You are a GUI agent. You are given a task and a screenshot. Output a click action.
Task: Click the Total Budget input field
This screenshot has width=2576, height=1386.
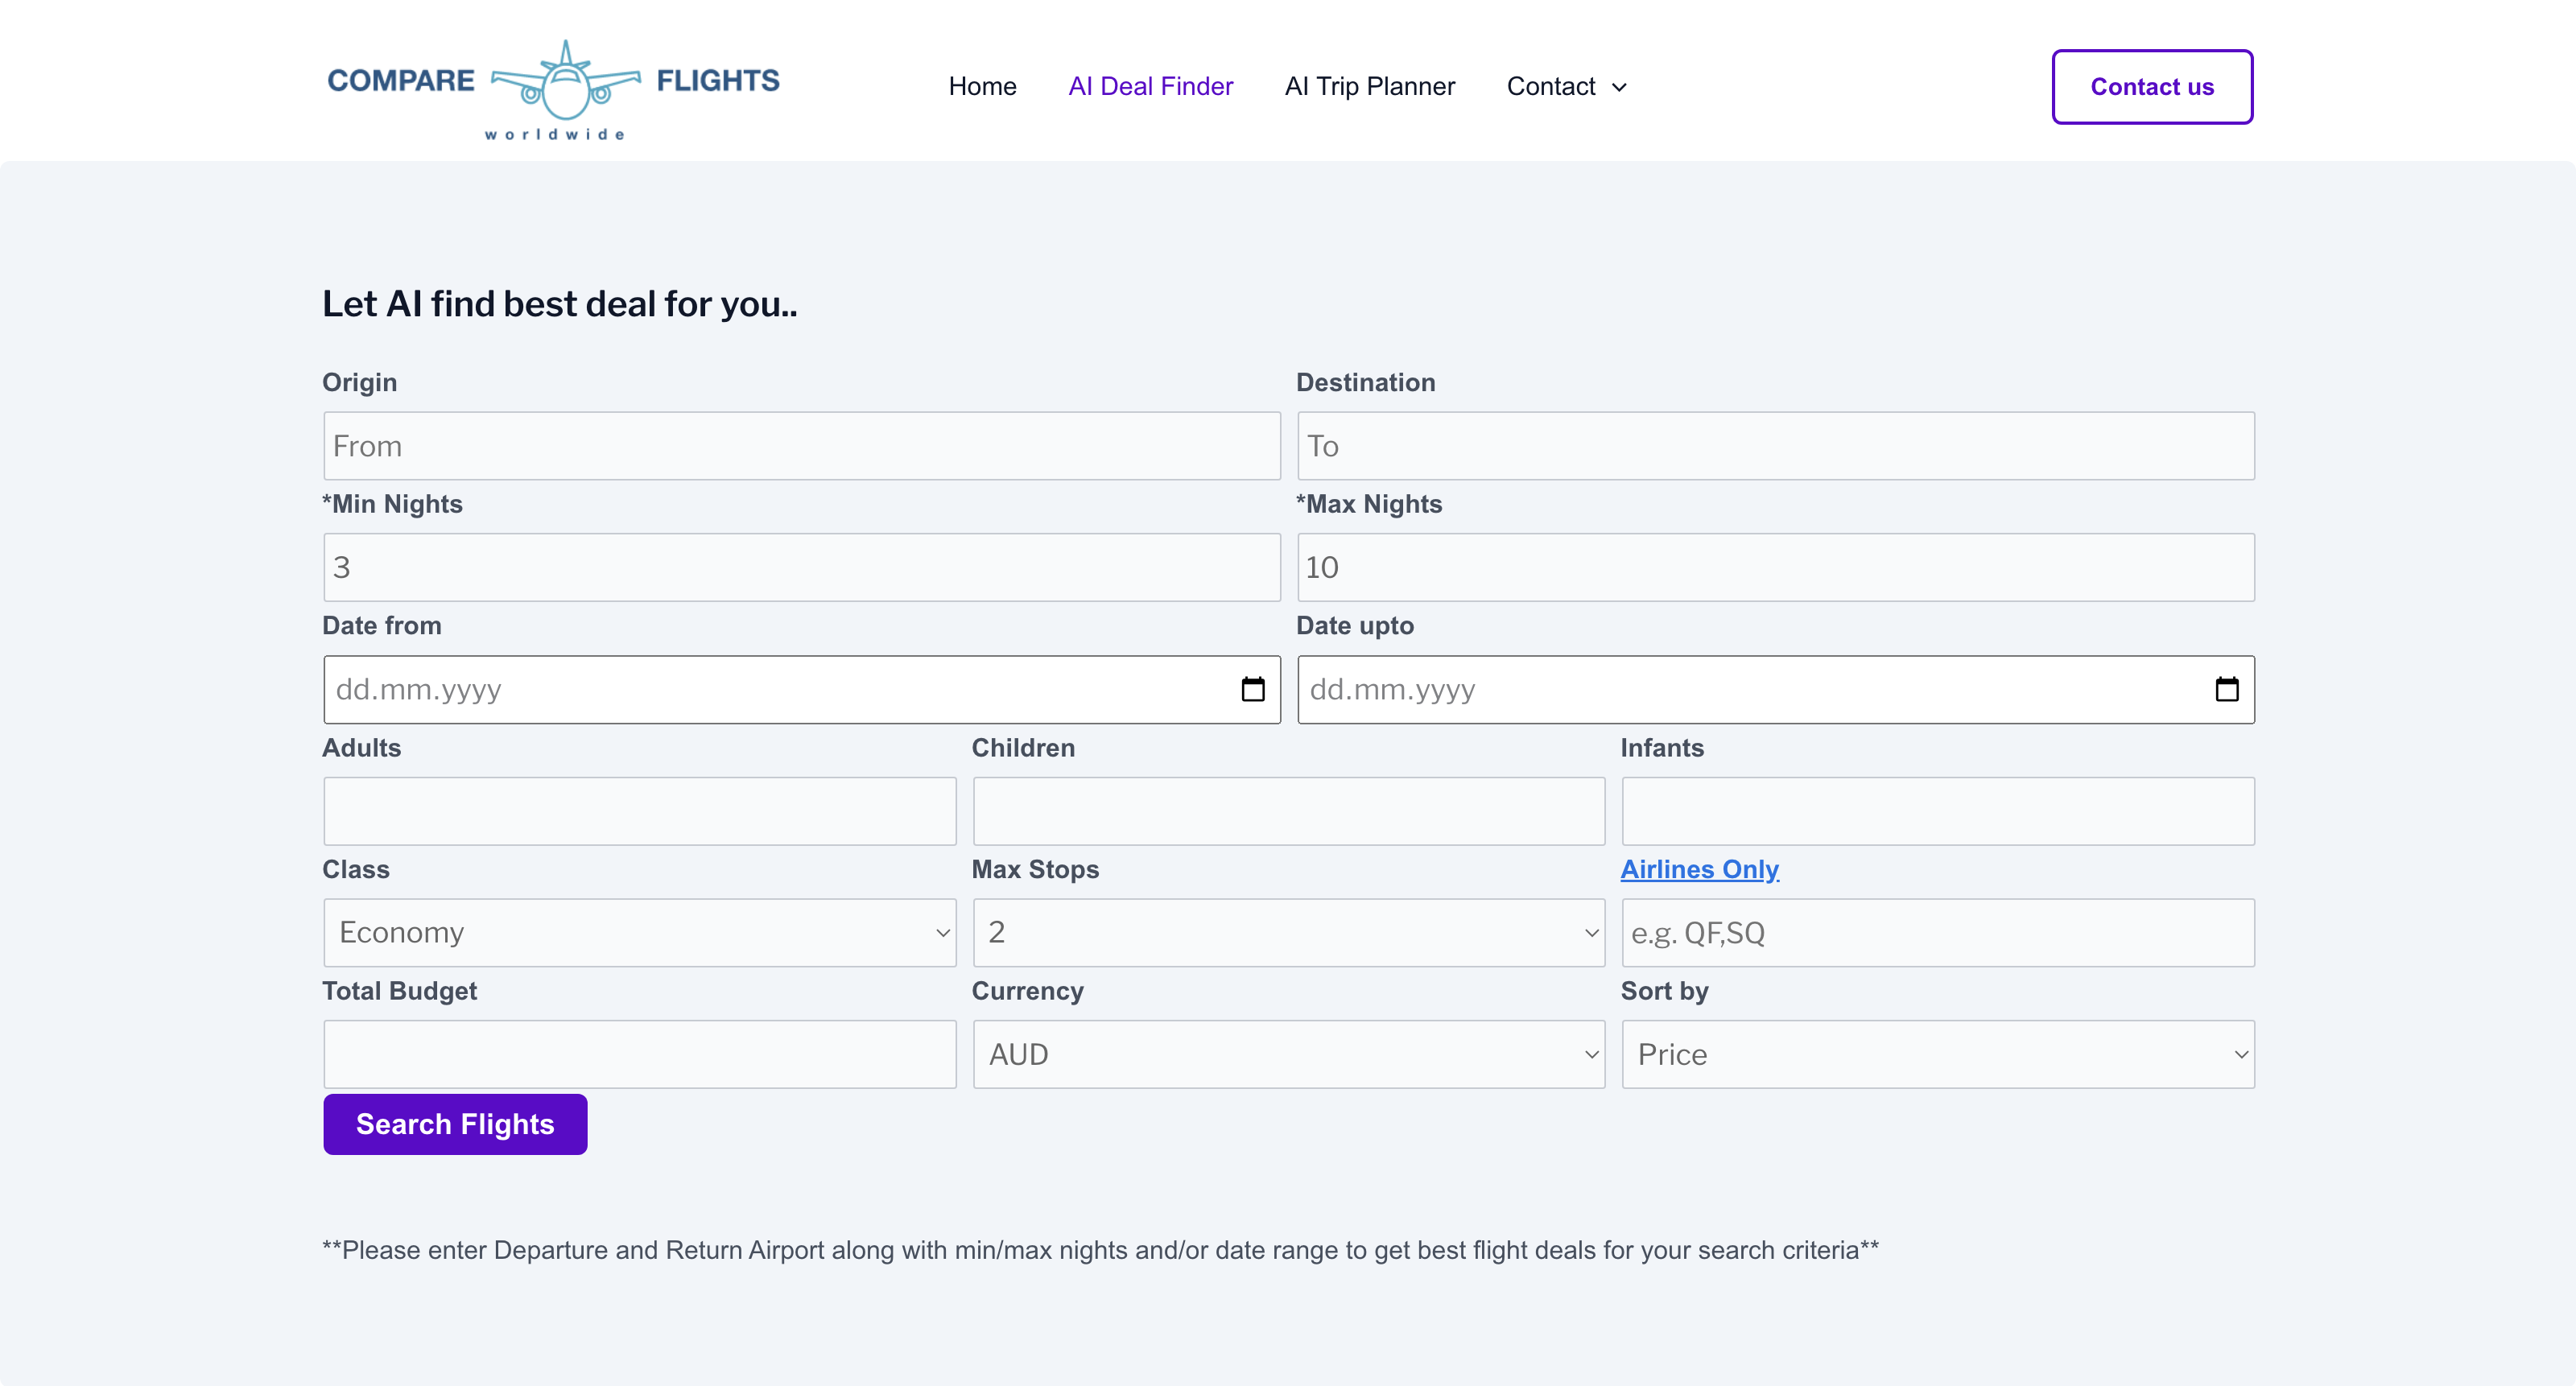point(639,1054)
